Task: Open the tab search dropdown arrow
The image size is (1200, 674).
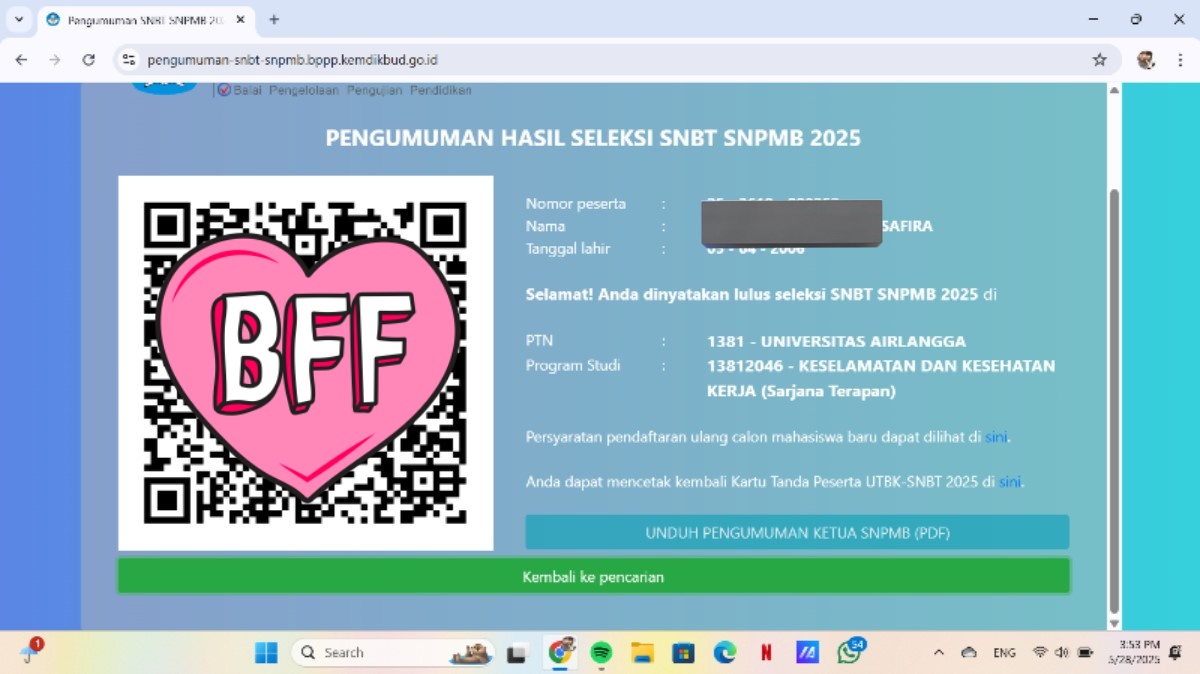Action: (x=20, y=19)
